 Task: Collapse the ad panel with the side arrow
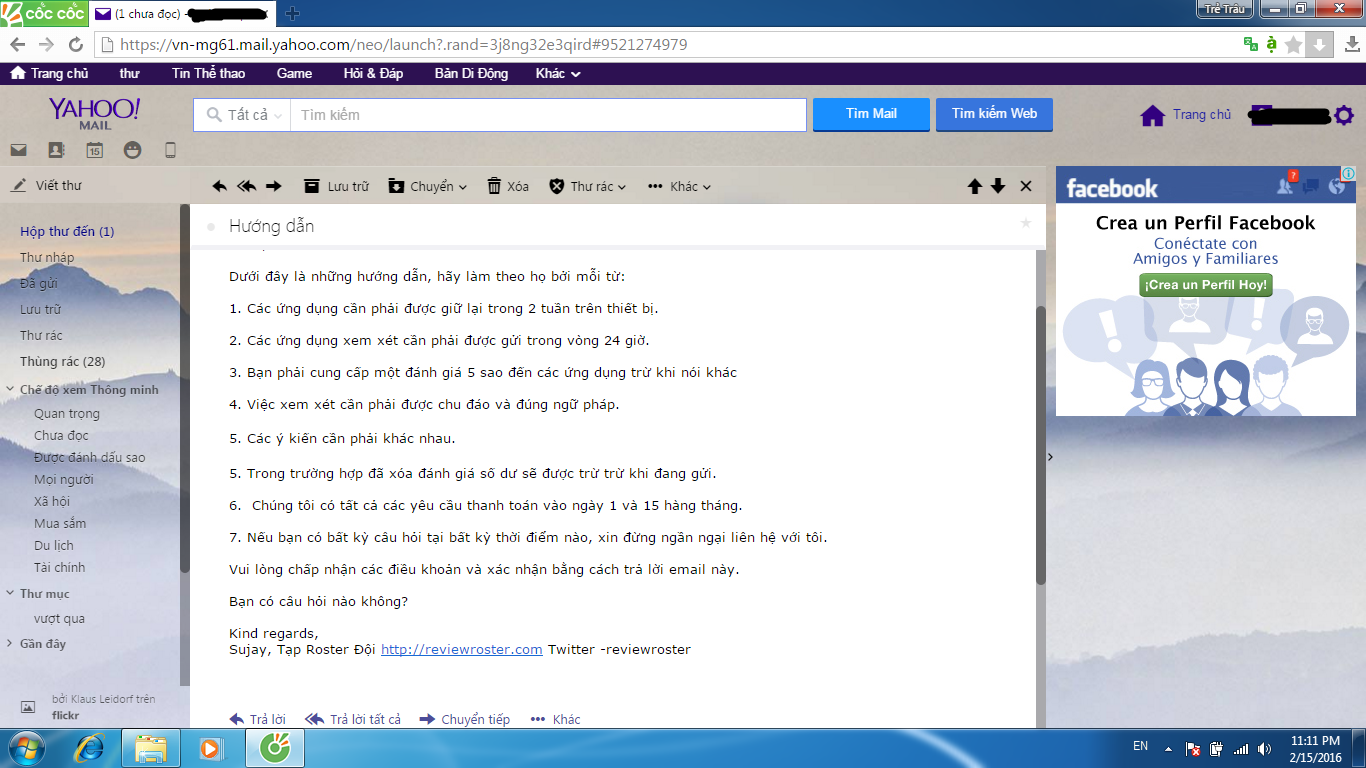click(x=1050, y=457)
